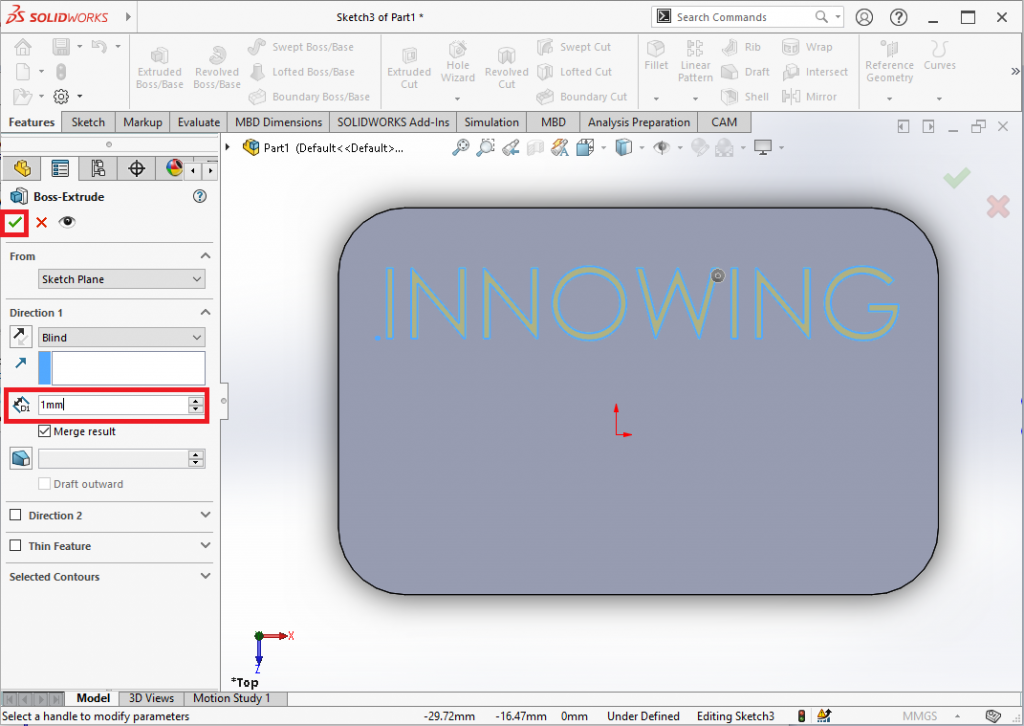Viewport: 1024px width, 726px height.
Task: Open the ConfigurationManager tab icon
Action: coord(99,168)
